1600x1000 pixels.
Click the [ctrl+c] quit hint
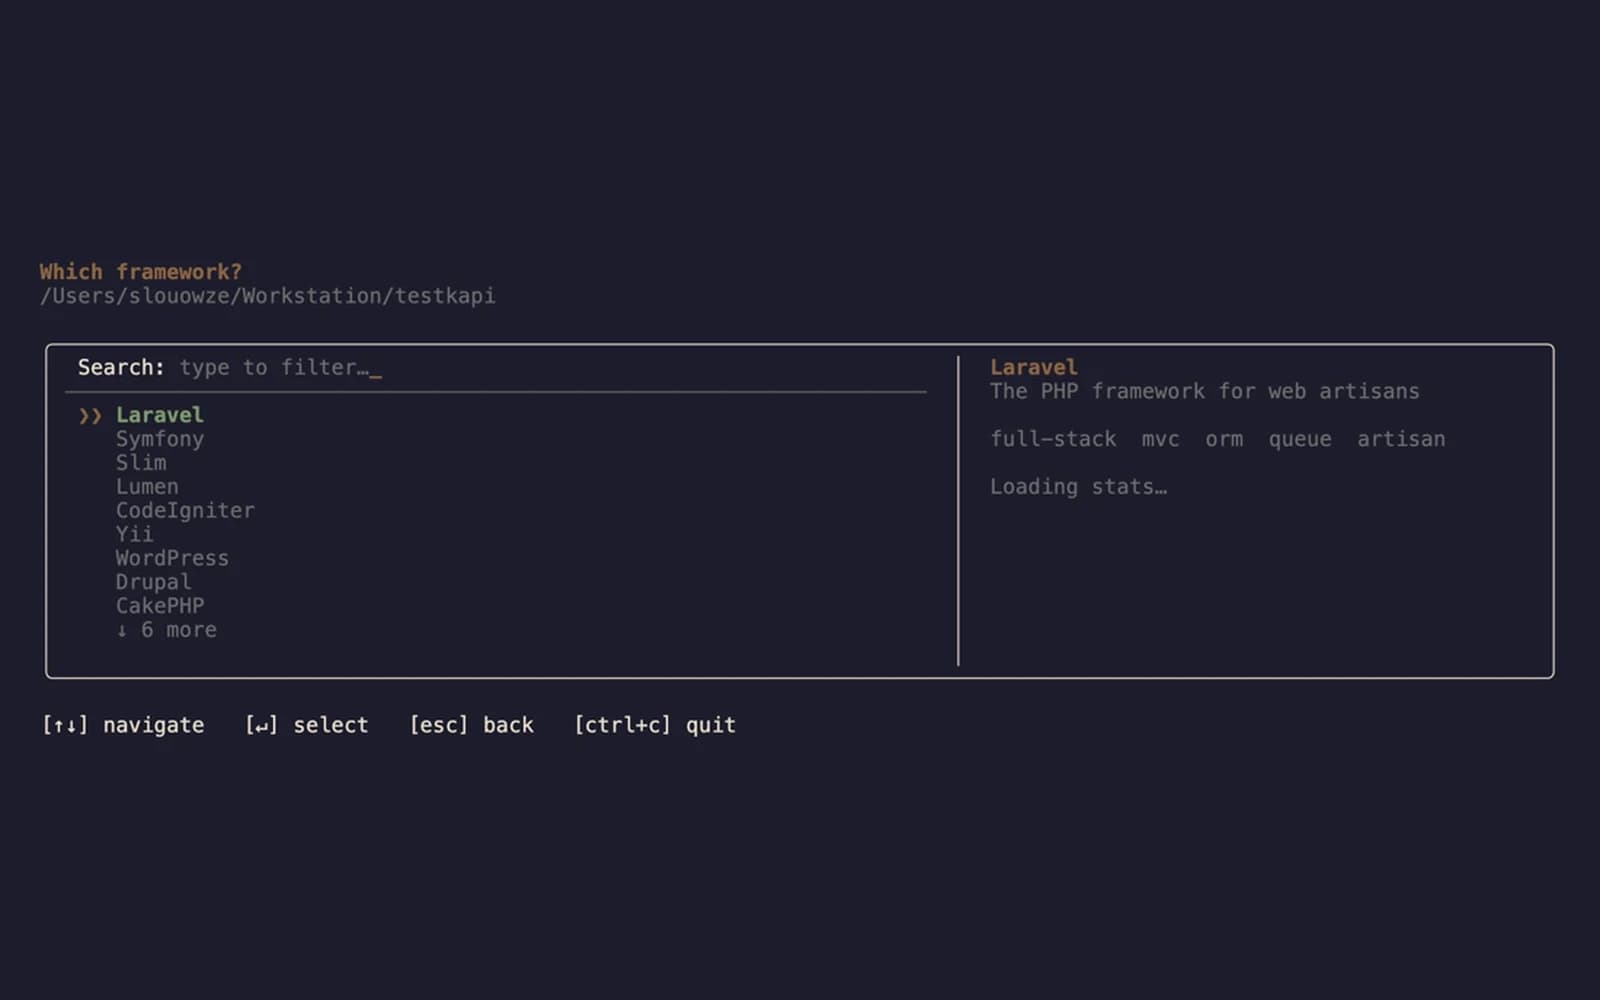point(655,725)
